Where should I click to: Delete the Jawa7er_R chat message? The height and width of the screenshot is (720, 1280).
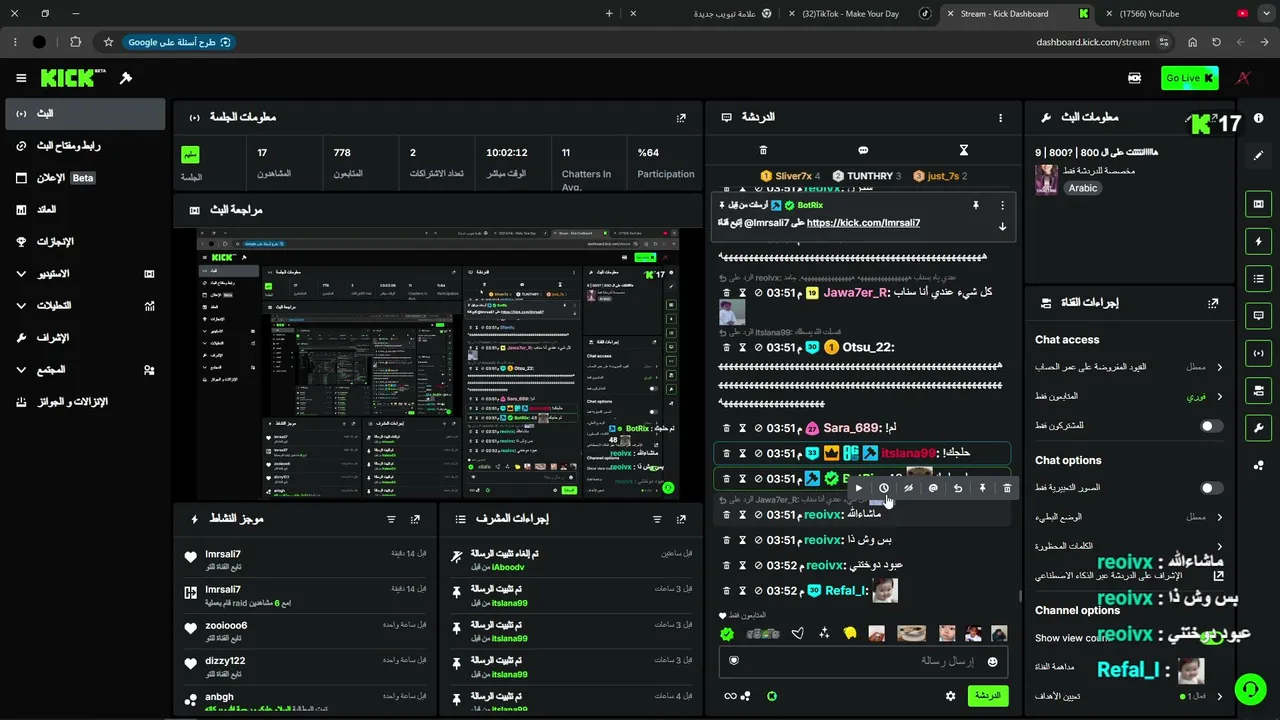click(x=727, y=292)
